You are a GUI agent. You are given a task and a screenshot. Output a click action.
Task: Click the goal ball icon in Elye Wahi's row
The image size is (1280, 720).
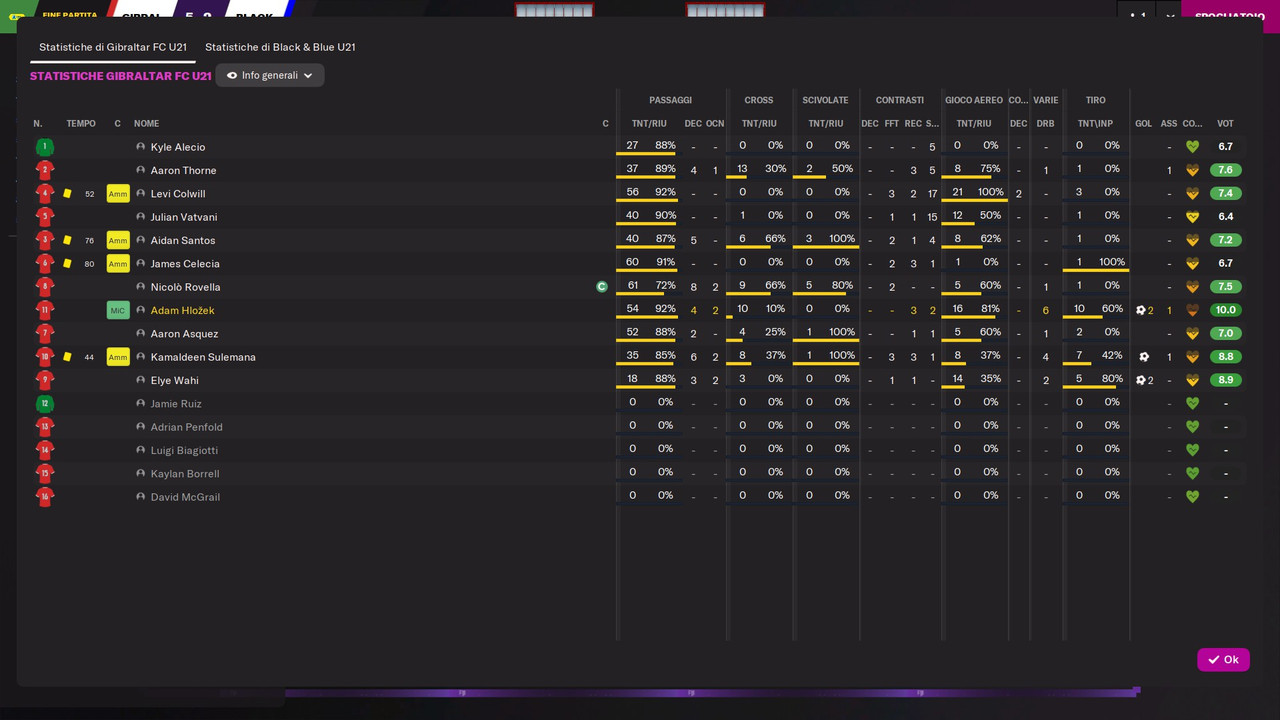pyautogui.click(x=1141, y=380)
